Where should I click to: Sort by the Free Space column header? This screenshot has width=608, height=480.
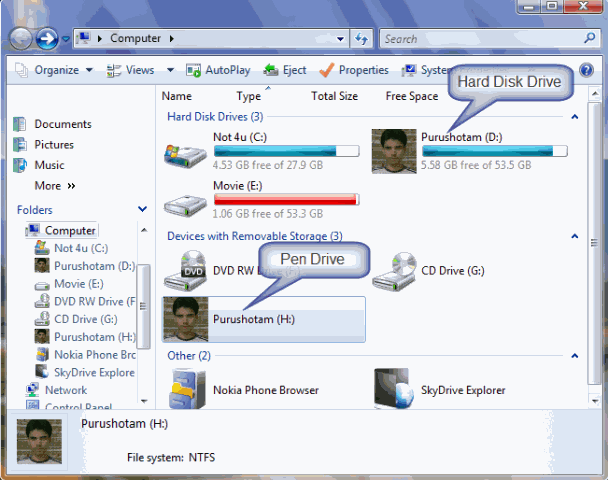[412, 96]
